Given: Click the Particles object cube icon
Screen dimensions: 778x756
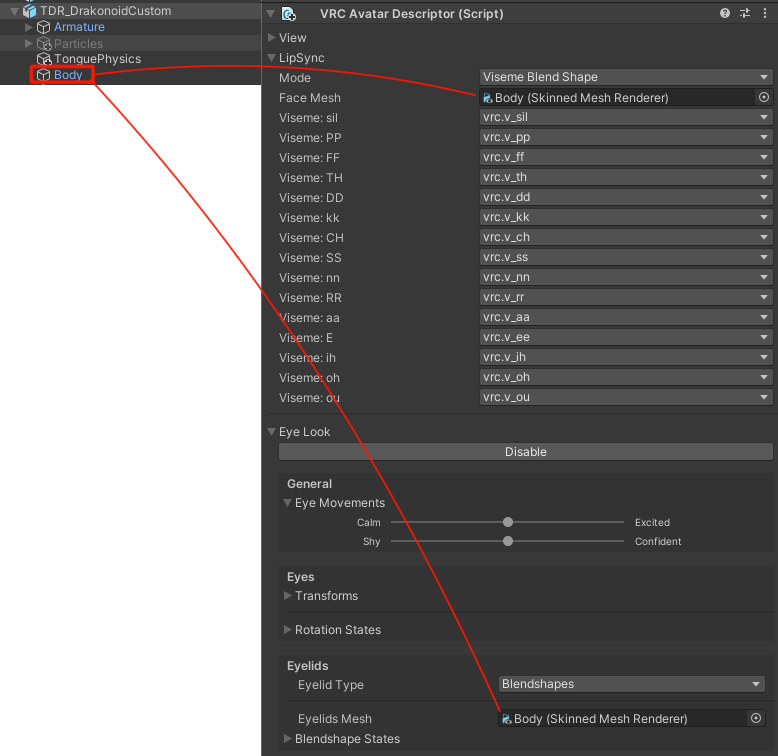Looking at the screenshot, I should point(44,43).
